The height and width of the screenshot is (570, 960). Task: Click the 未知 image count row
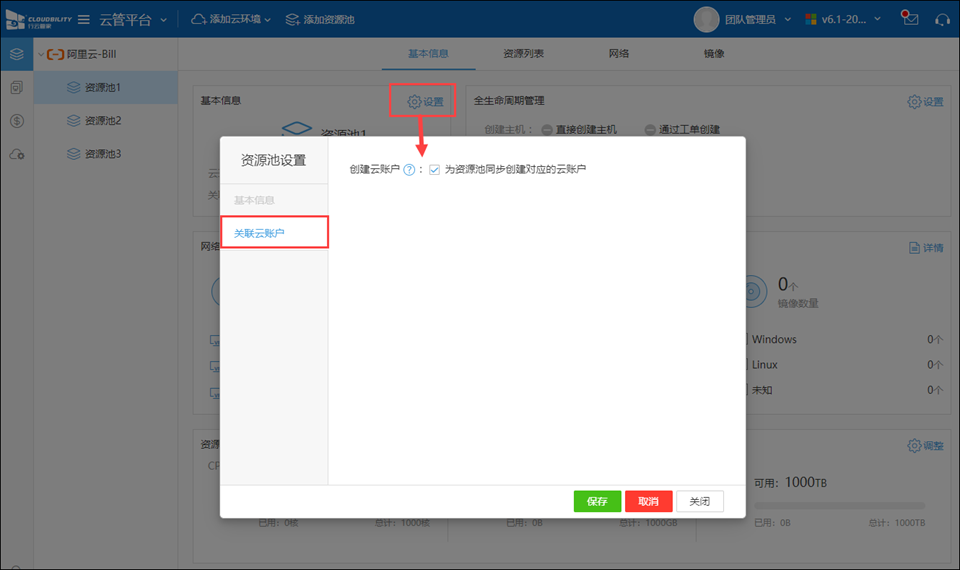click(x=847, y=390)
